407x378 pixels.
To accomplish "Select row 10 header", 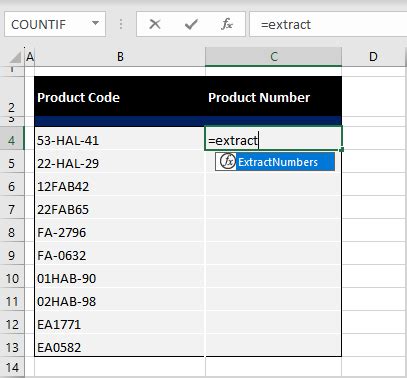I will [x=12, y=278].
